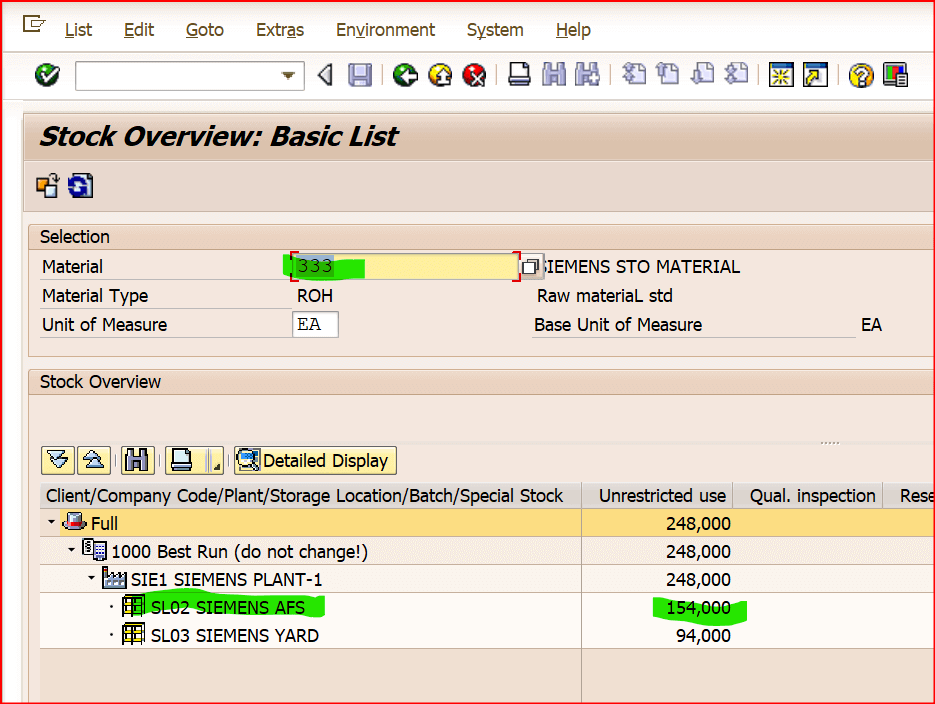Click the Qual. inspection column header
This screenshot has width=935, height=704.
coord(807,495)
